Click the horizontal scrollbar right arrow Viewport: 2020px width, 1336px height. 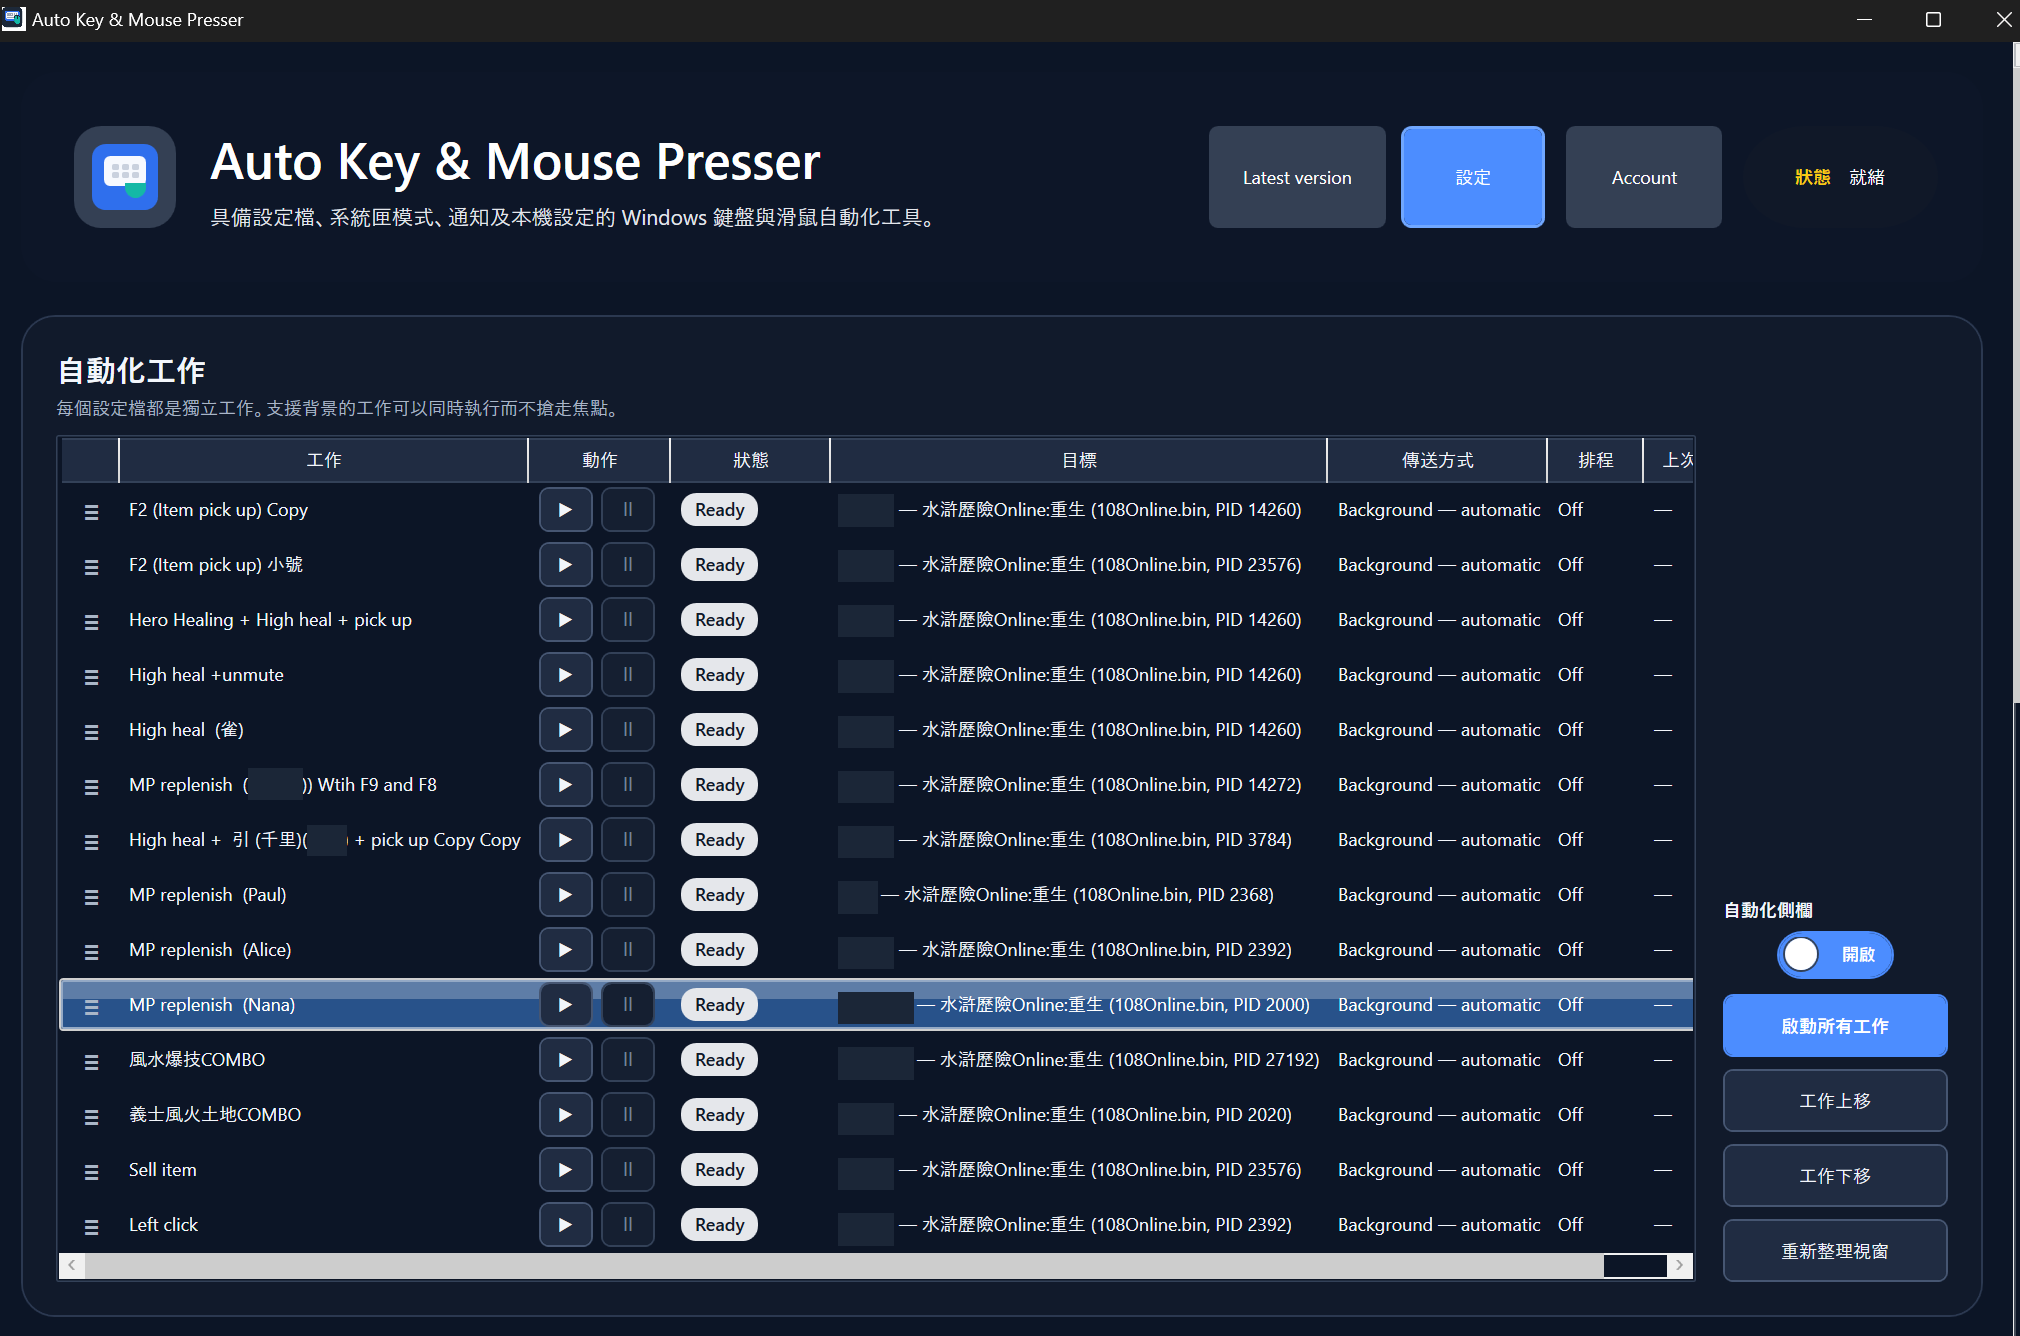[x=1680, y=1266]
